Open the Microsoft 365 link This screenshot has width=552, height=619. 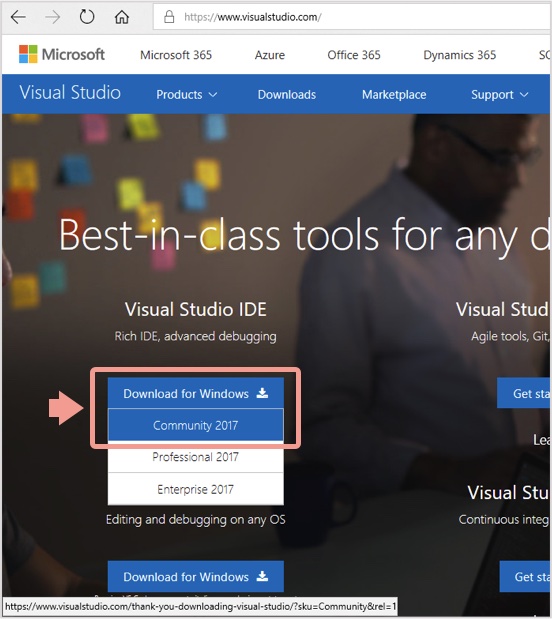pos(176,54)
